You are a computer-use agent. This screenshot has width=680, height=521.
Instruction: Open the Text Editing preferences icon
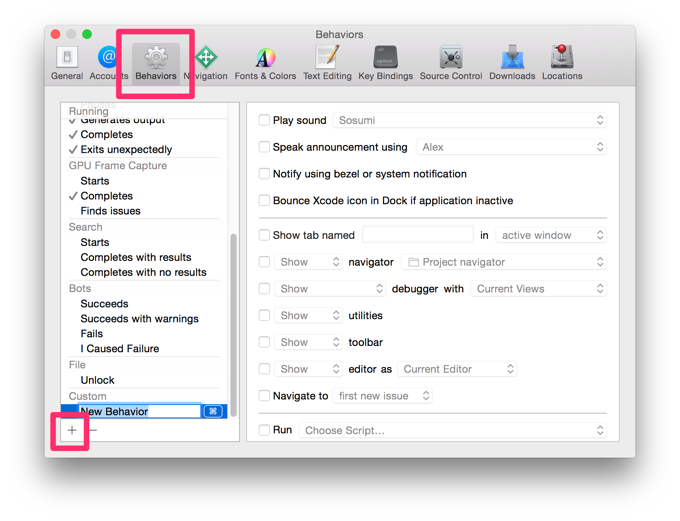[327, 57]
